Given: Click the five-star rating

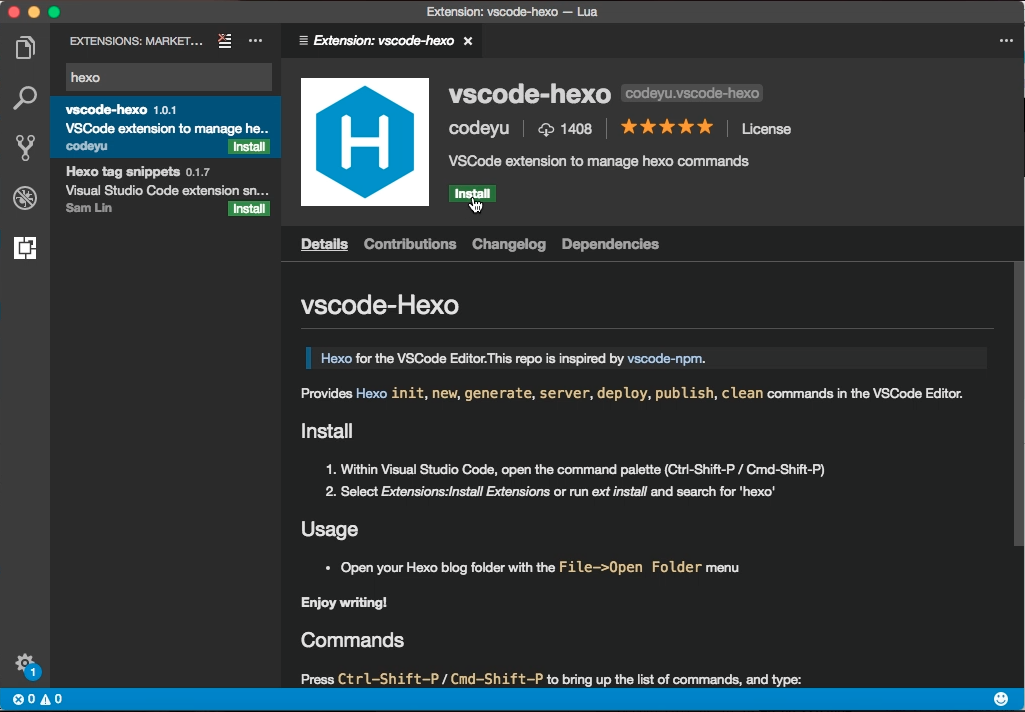Looking at the screenshot, I should click(x=667, y=127).
